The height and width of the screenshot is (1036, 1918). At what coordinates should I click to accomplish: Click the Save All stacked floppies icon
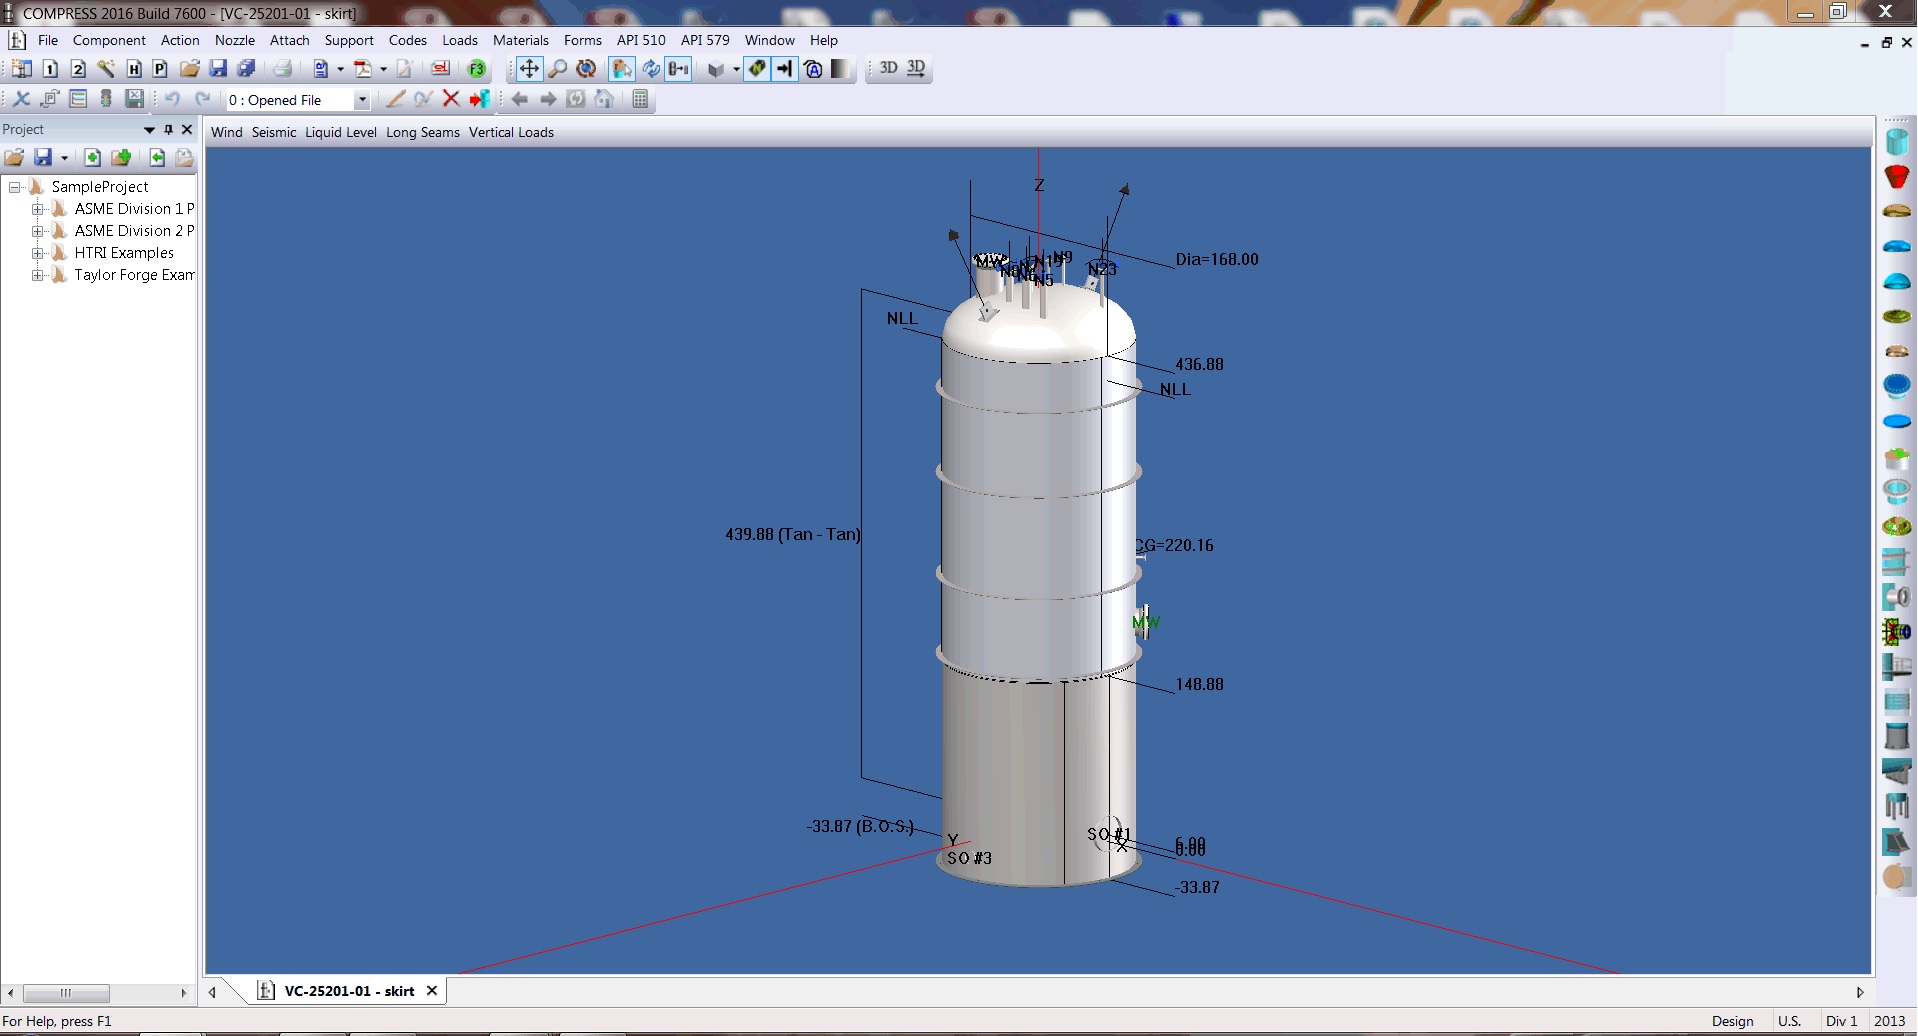[246, 69]
